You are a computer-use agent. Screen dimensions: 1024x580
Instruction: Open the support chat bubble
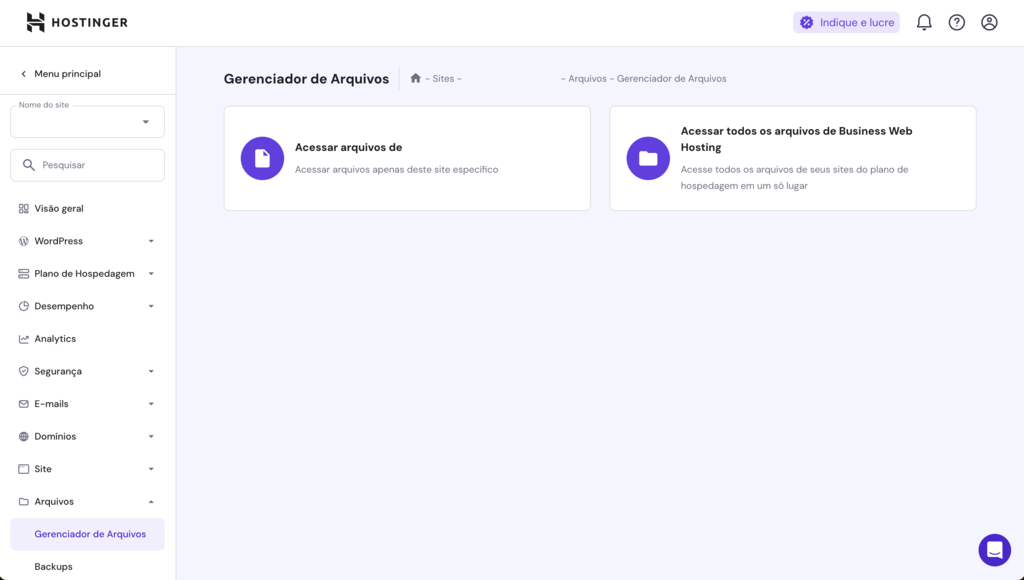994,549
